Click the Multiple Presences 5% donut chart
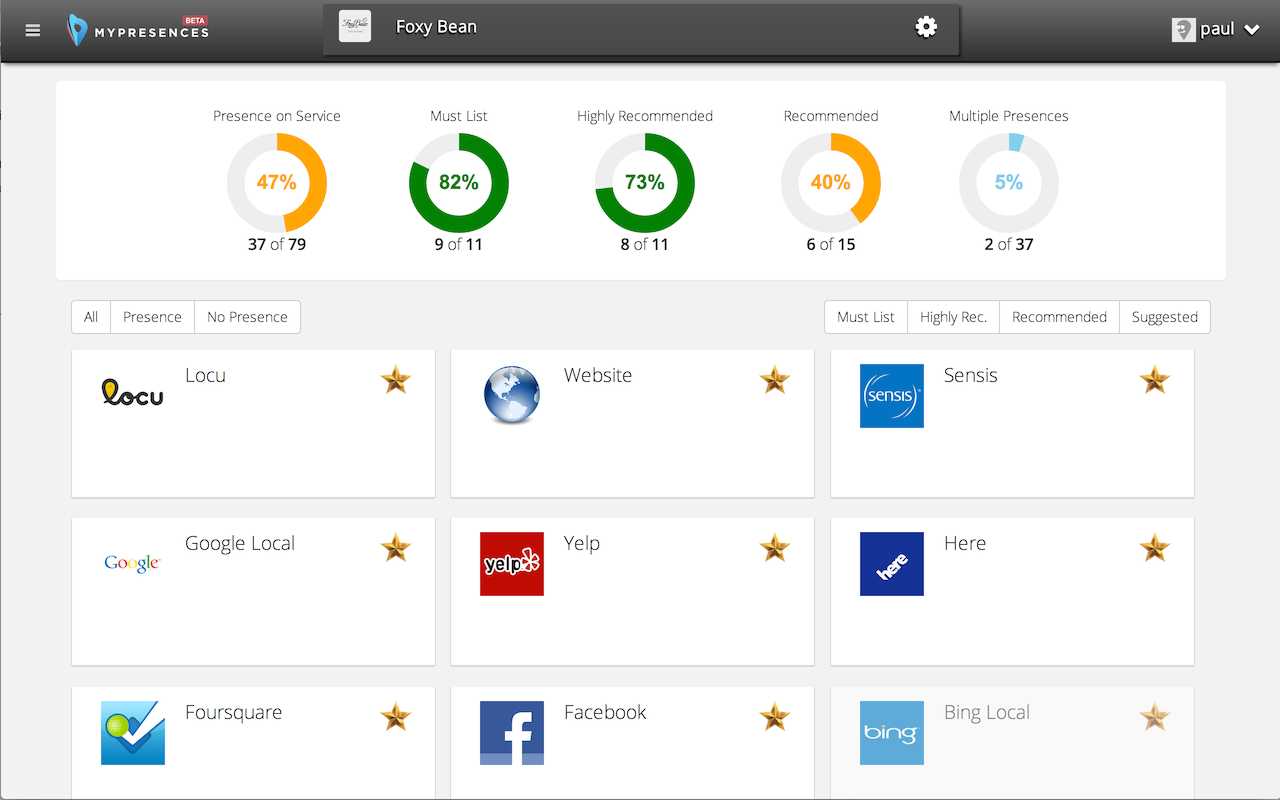 tap(1009, 183)
